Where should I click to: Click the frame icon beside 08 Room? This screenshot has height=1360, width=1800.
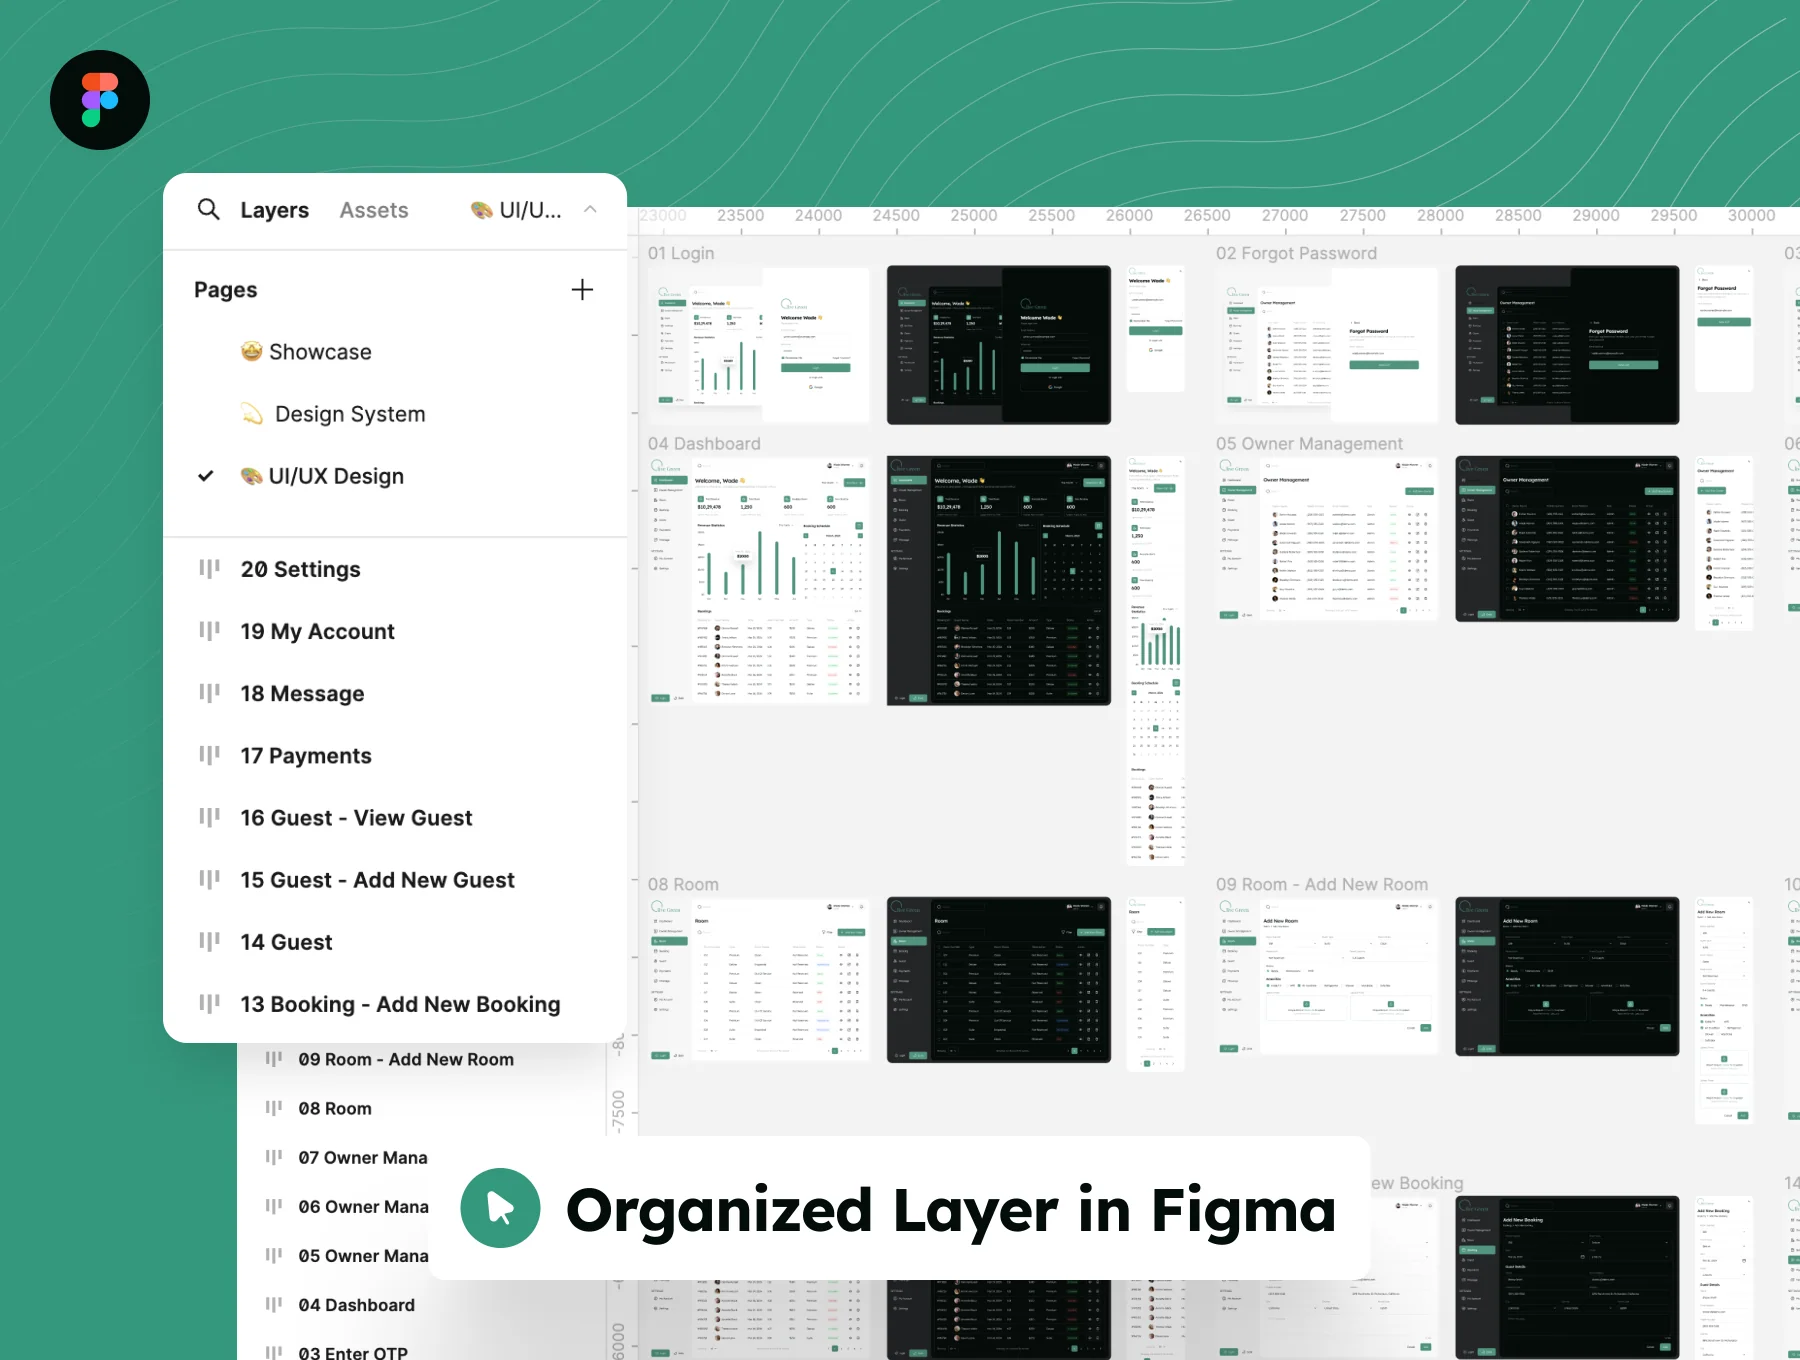click(x=274, y=1108)
